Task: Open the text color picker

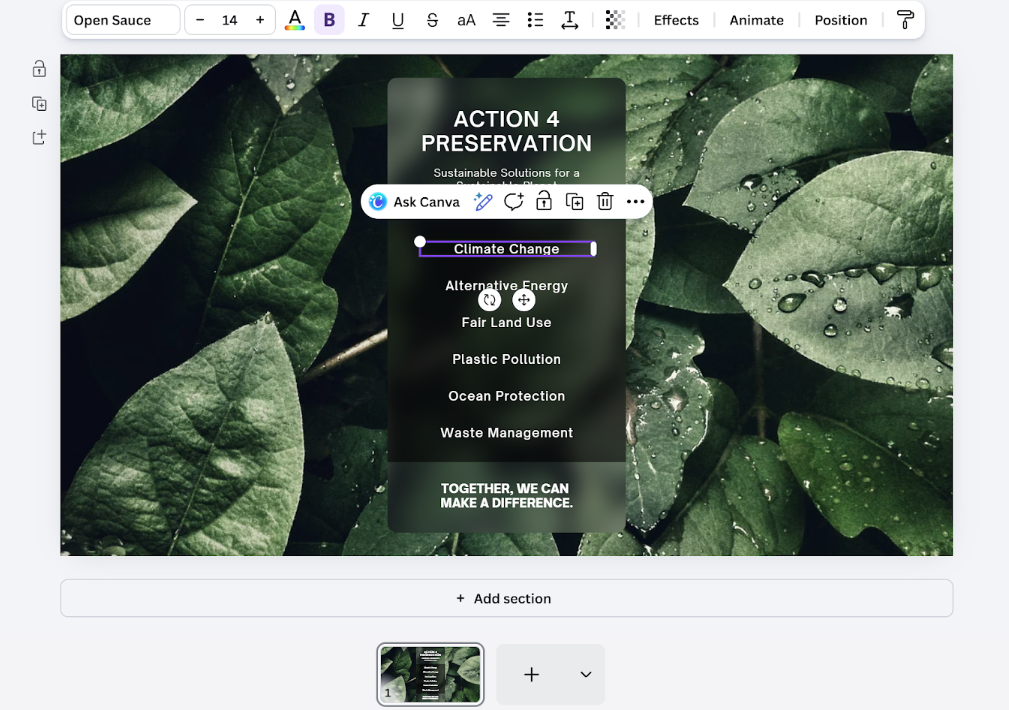Action: 294,20
